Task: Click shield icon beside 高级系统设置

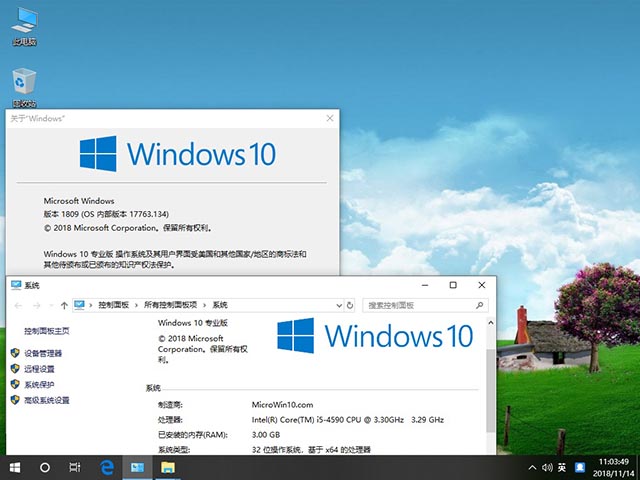Action: tap(15, 400)
